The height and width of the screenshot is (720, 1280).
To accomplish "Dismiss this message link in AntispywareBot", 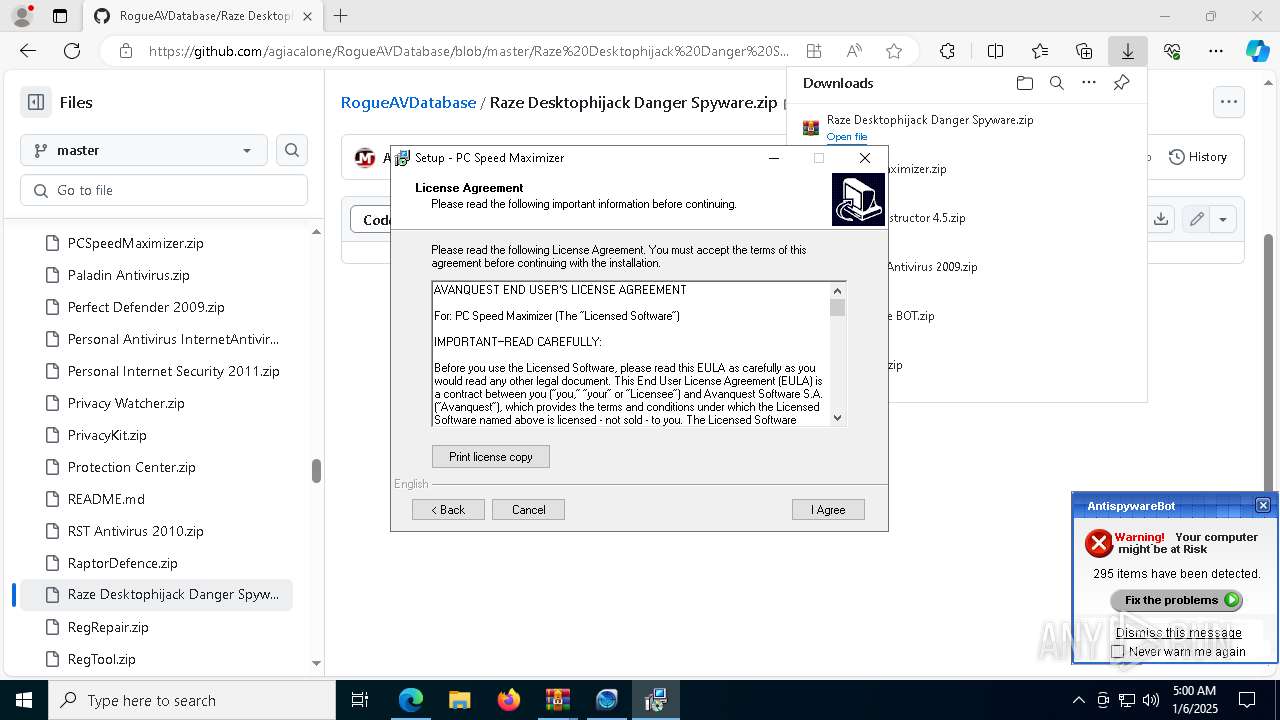I will (1178, 632).
